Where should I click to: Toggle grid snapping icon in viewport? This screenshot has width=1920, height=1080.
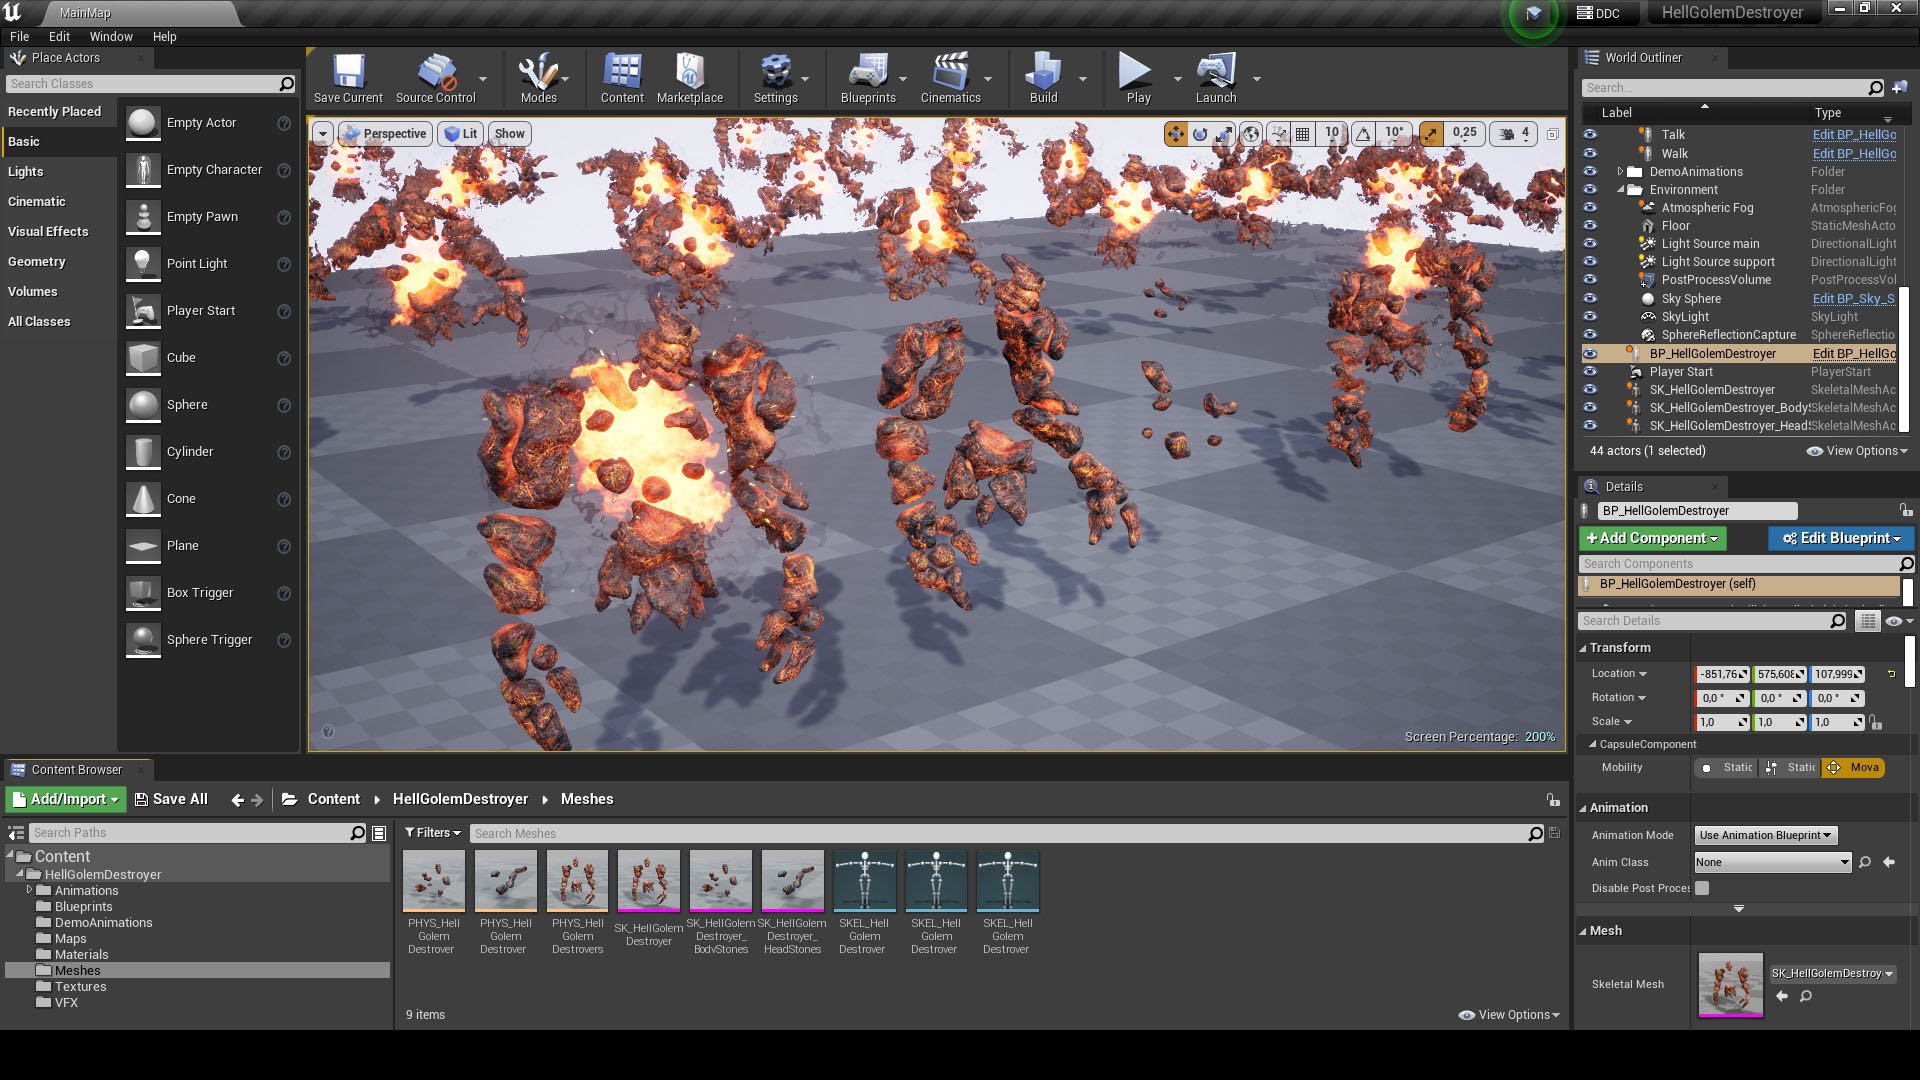tap(1302, 133)
